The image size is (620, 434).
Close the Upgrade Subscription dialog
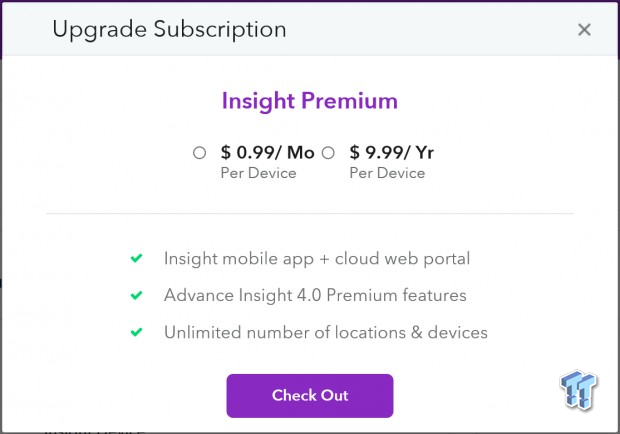[x=584, y=30]
